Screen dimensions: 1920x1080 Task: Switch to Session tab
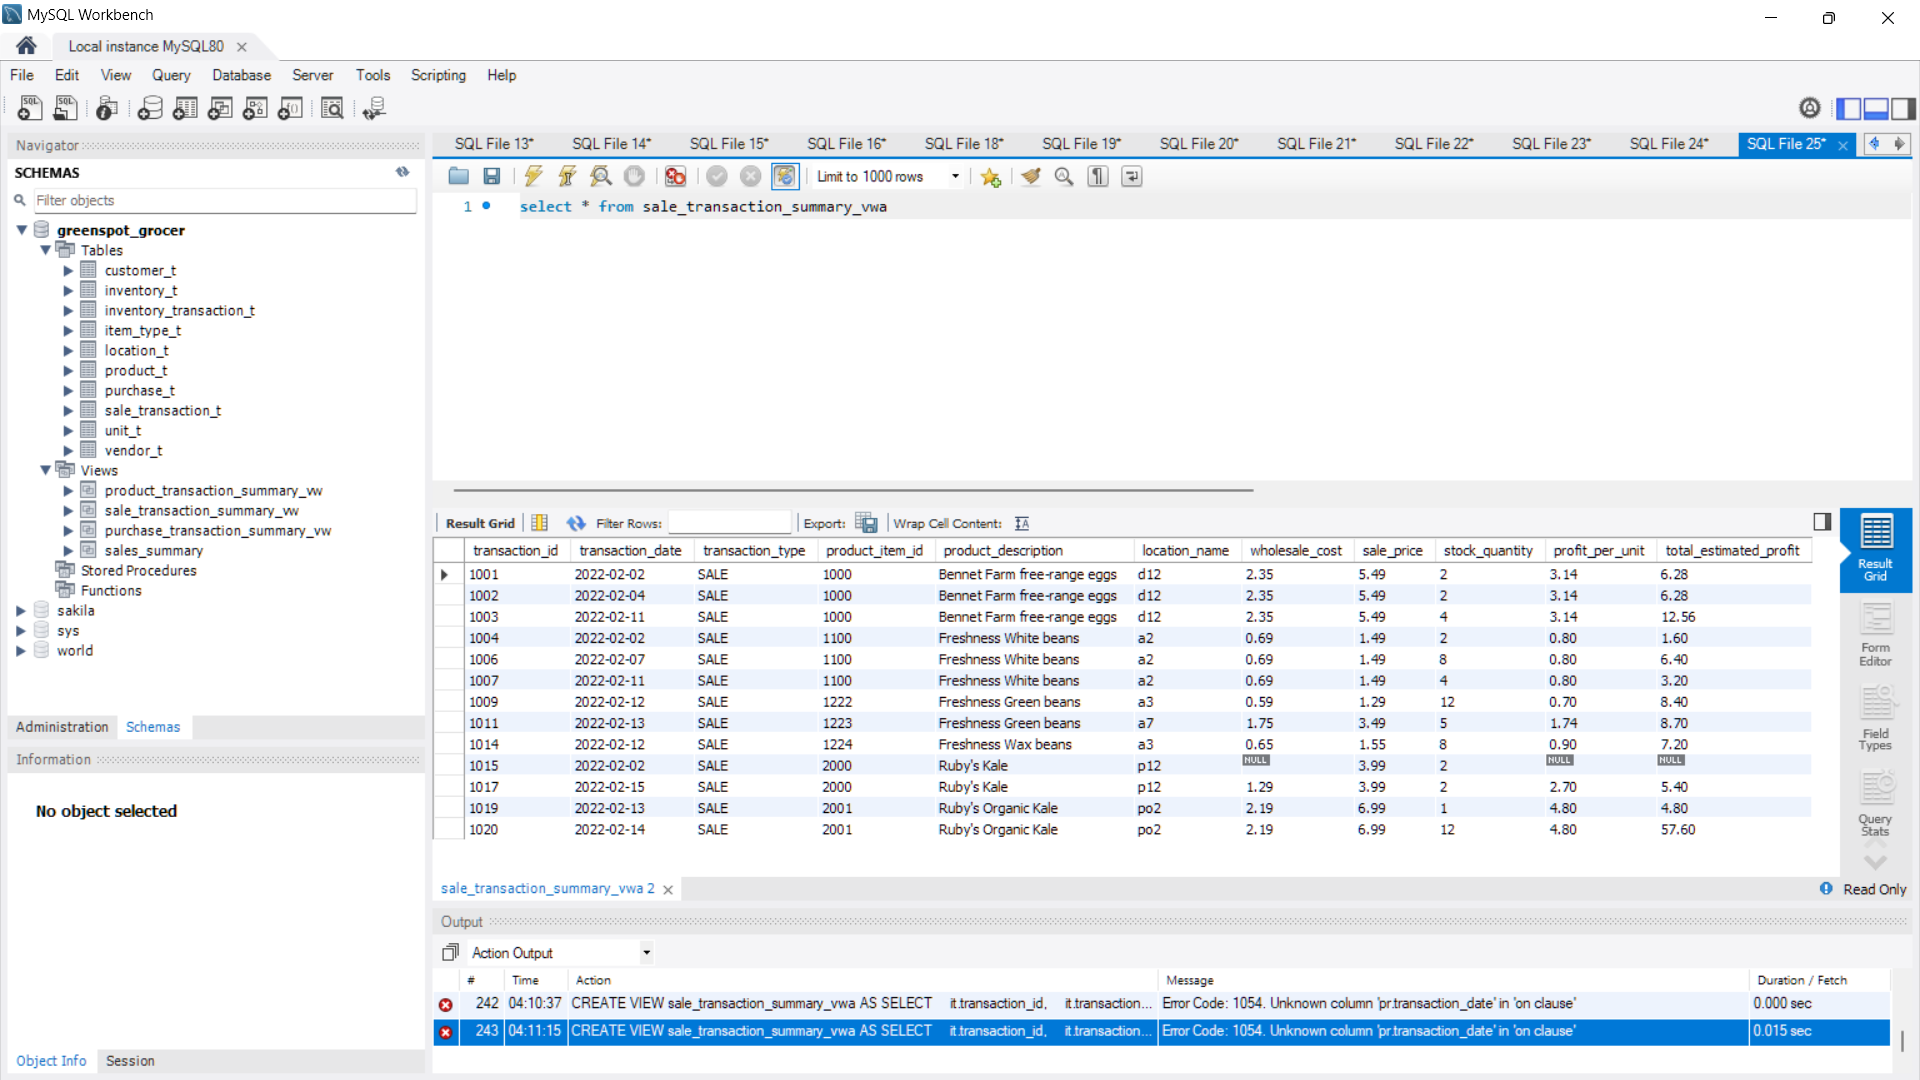pyautogui.click(x=130, y=1061)
